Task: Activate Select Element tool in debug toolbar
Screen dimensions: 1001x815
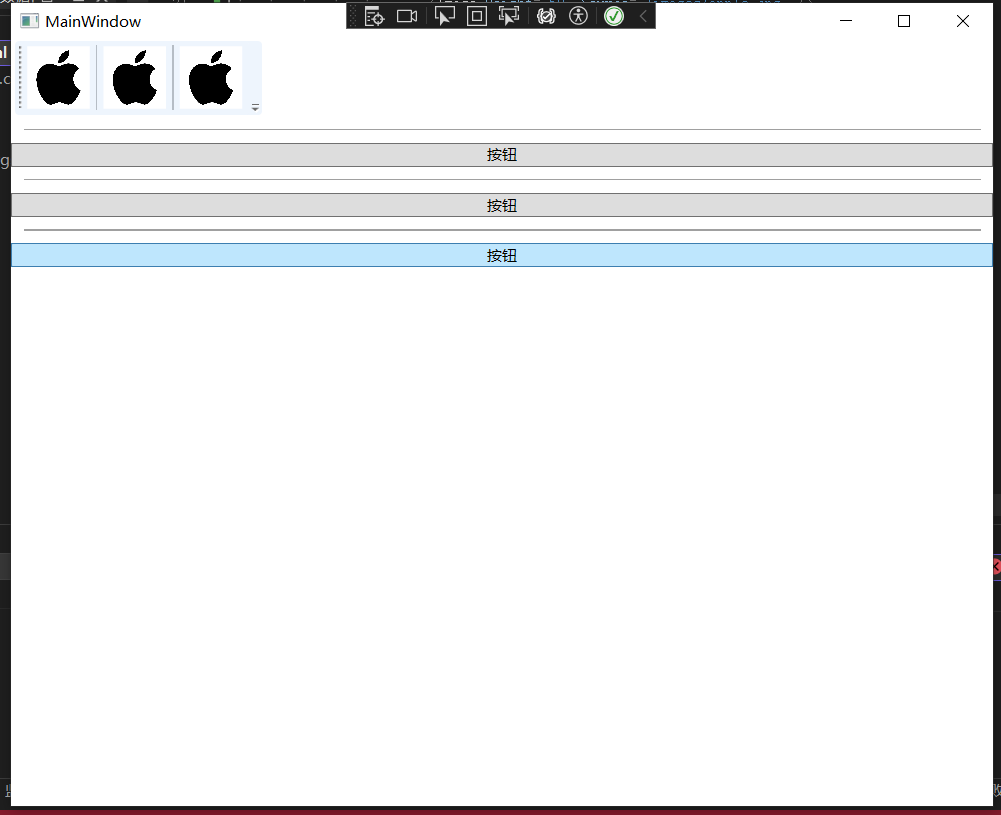Action: tap(444, 17)
